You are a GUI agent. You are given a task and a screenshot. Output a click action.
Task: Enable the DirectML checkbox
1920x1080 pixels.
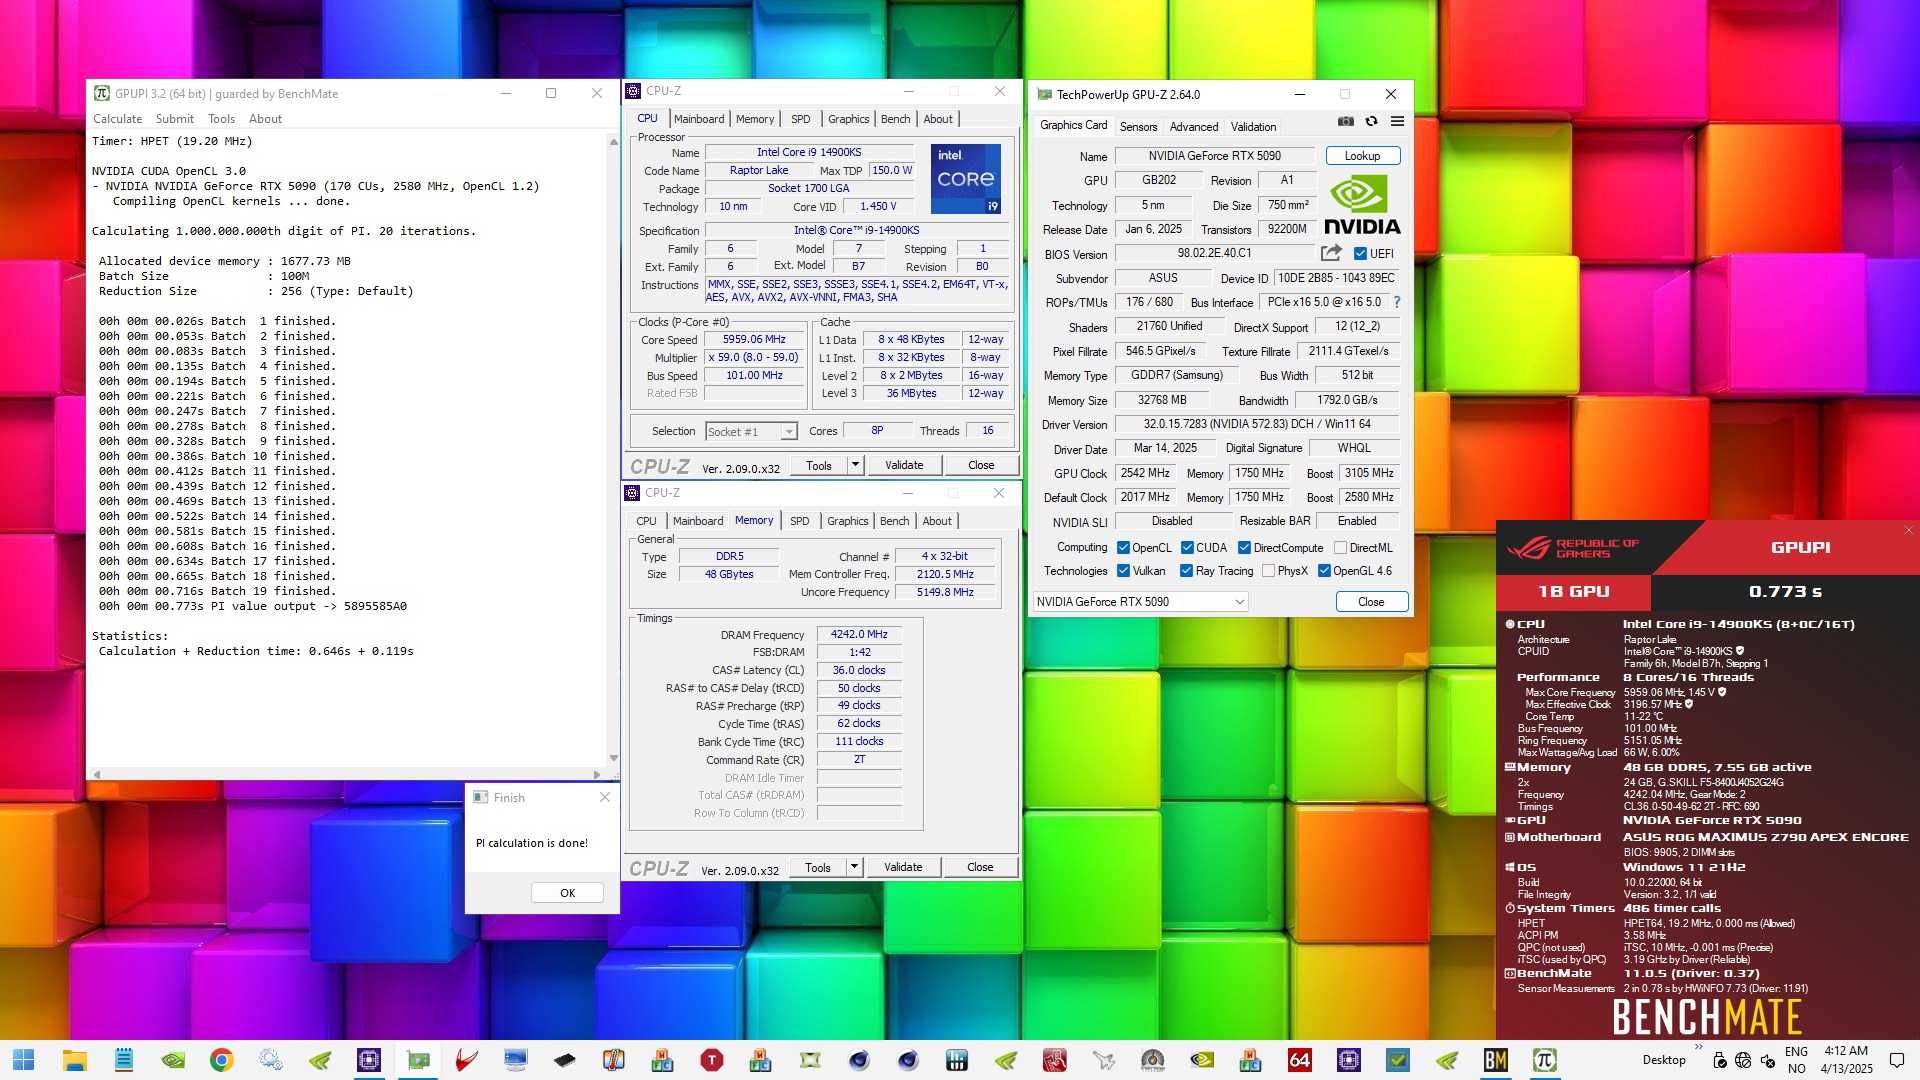coord(1341,548)
